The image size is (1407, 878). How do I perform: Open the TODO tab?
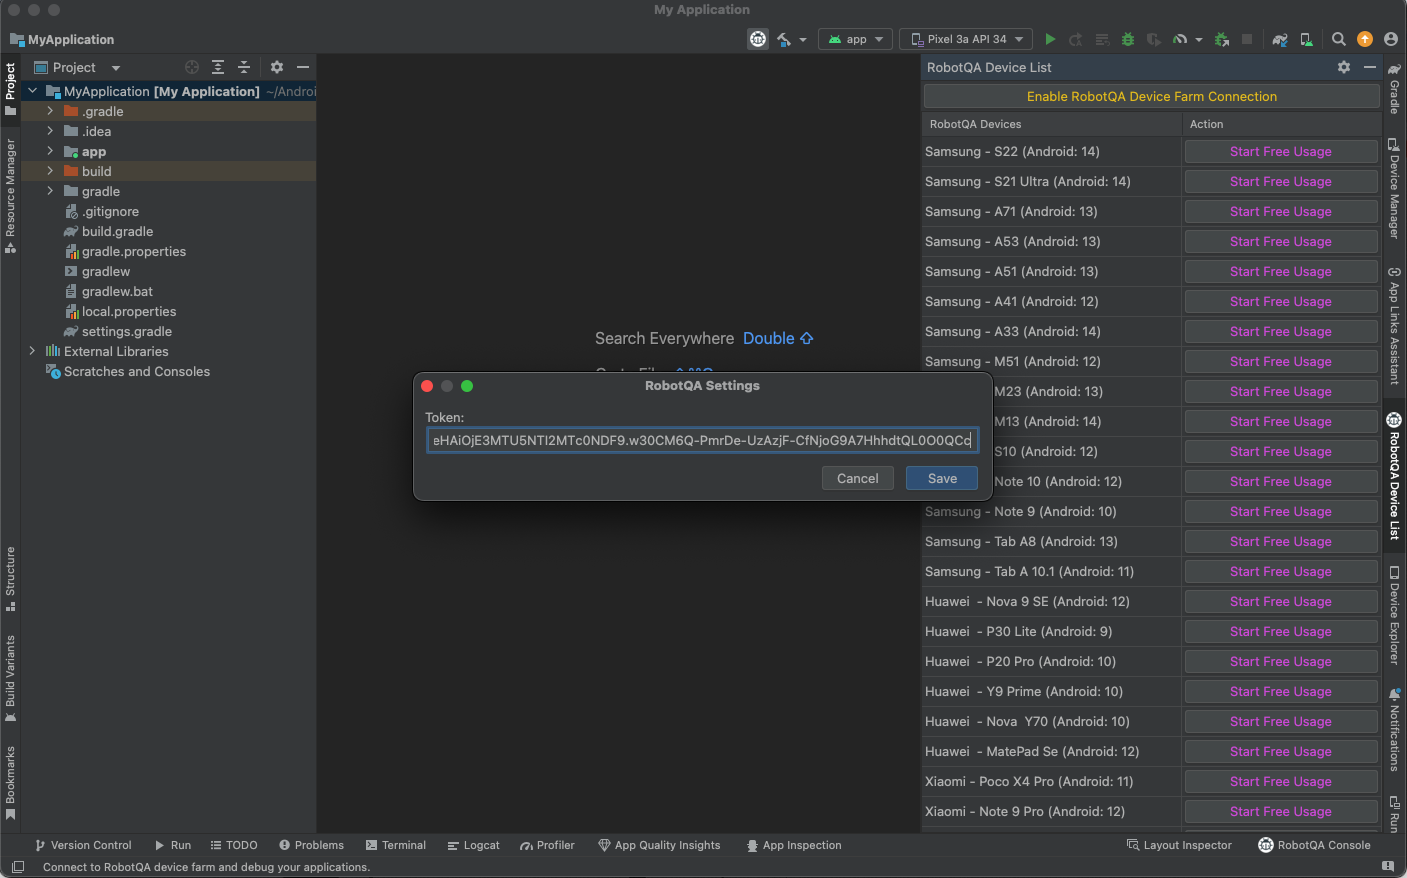(x=233, y=845)
